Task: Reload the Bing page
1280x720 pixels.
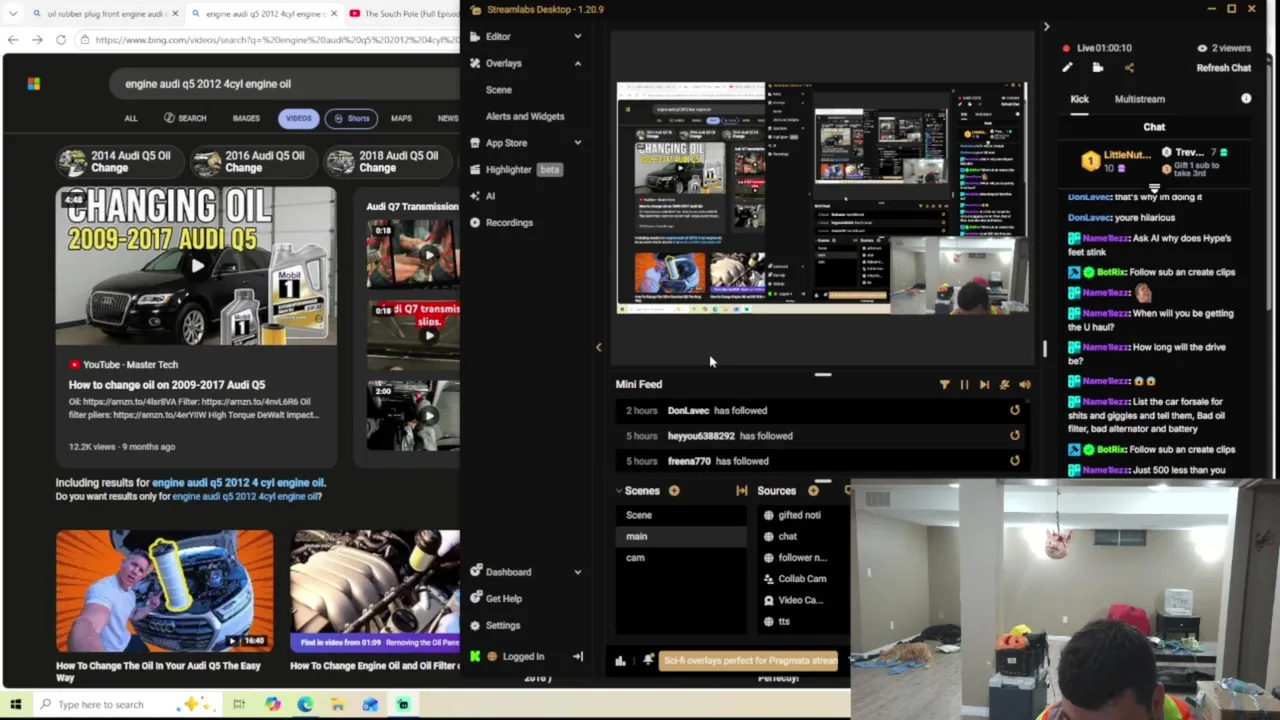Action: tap(61, 40)
